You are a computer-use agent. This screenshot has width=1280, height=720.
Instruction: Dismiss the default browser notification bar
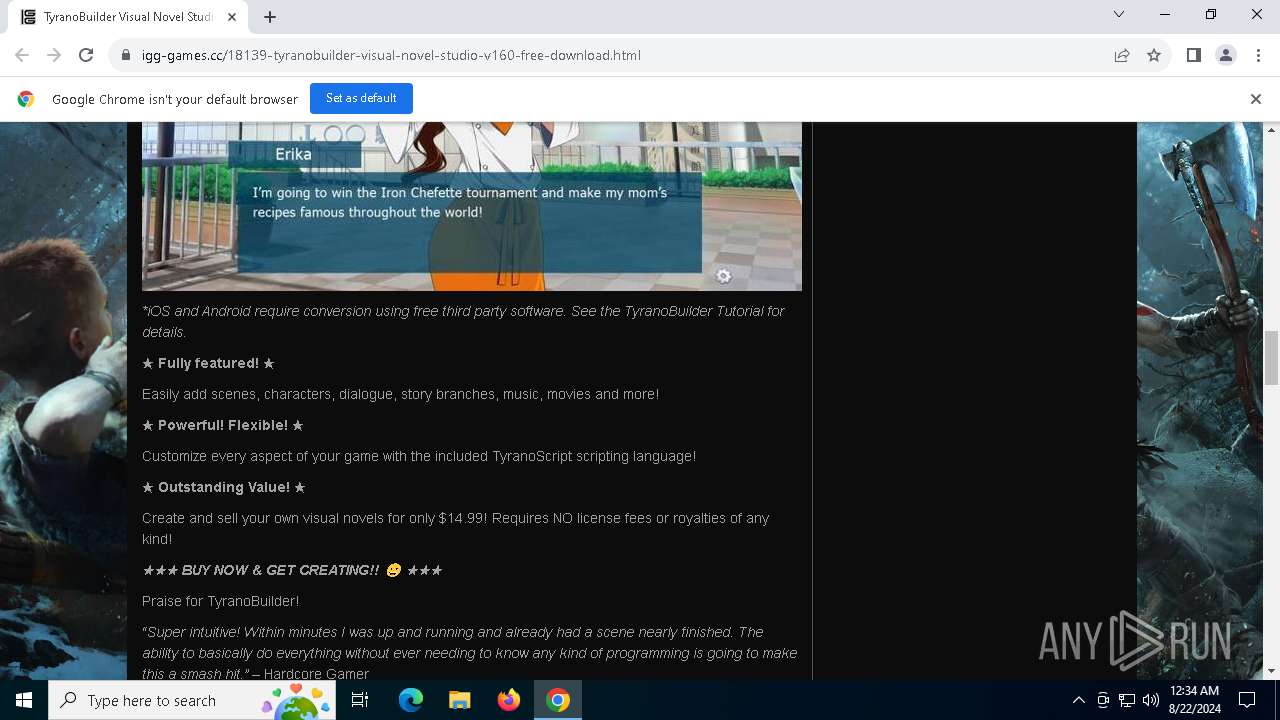point(1256,98)
